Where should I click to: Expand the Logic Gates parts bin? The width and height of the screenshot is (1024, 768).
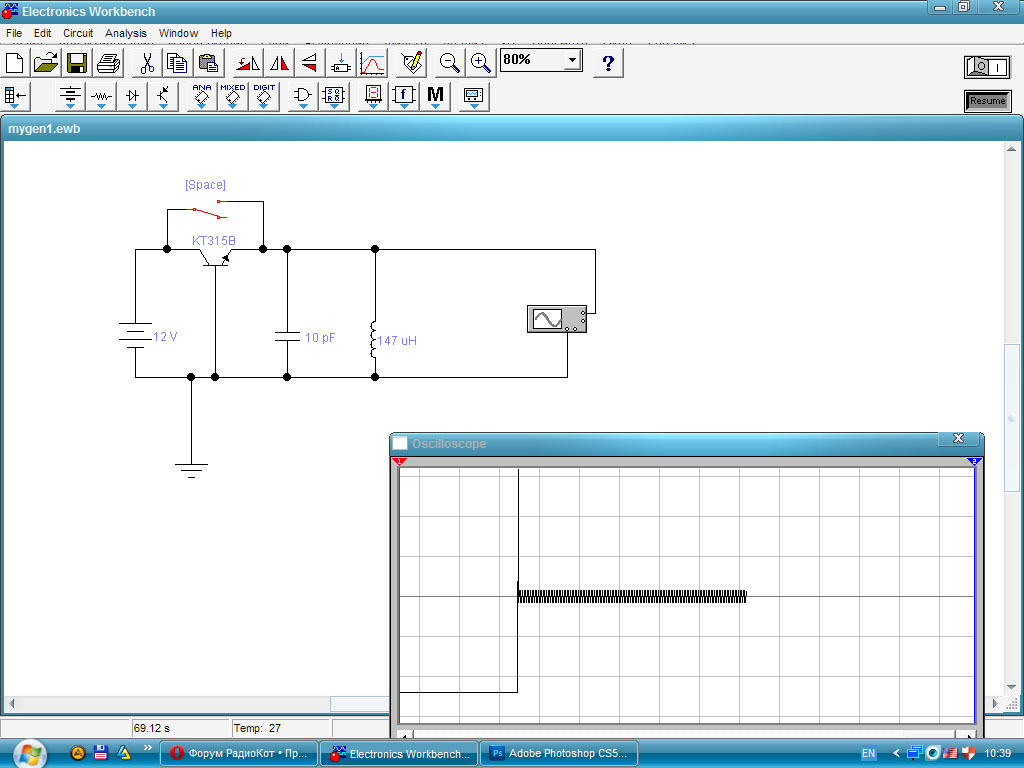pyautogui.click(x=302, y=96)
